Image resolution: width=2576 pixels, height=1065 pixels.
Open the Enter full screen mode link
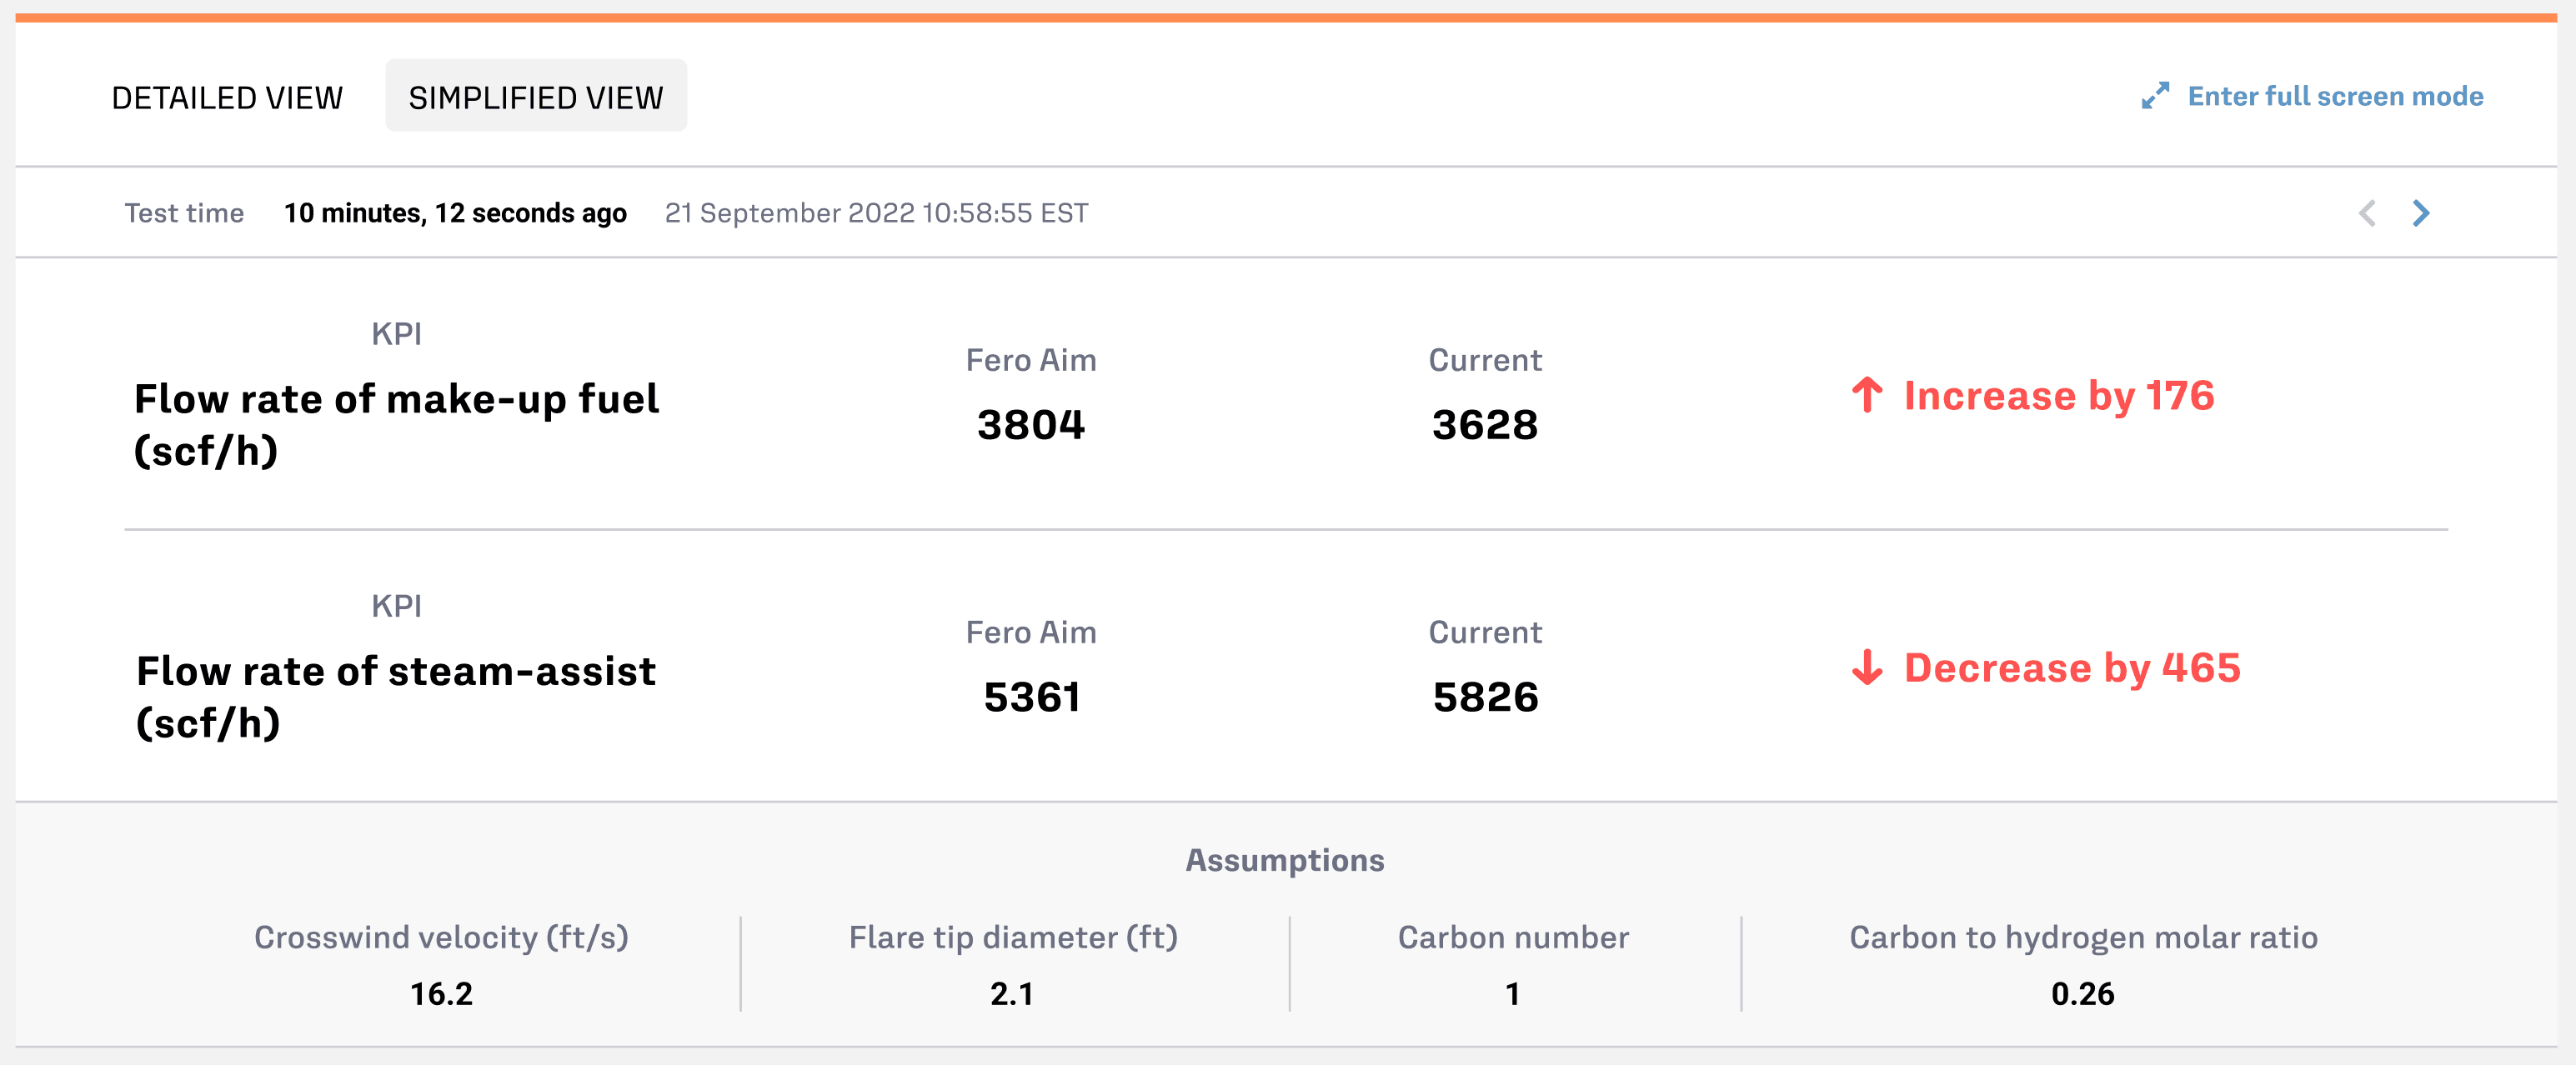click(2335, 96)
